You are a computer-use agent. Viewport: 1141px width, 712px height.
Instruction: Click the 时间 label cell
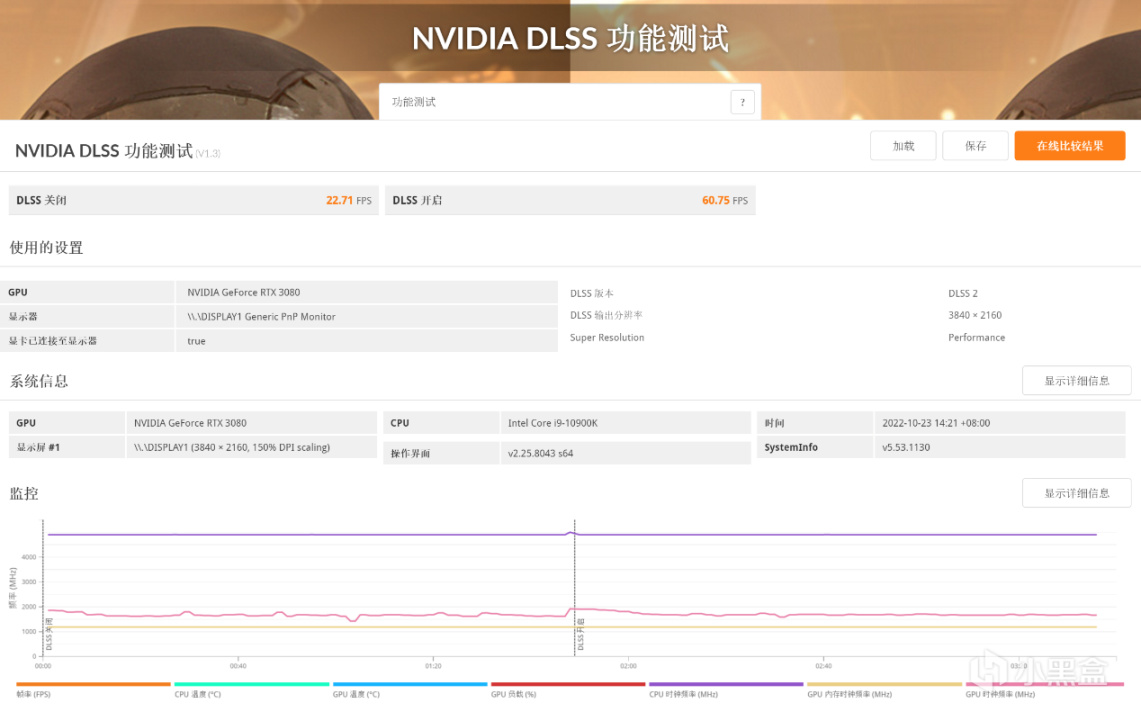tap(815, 423)
